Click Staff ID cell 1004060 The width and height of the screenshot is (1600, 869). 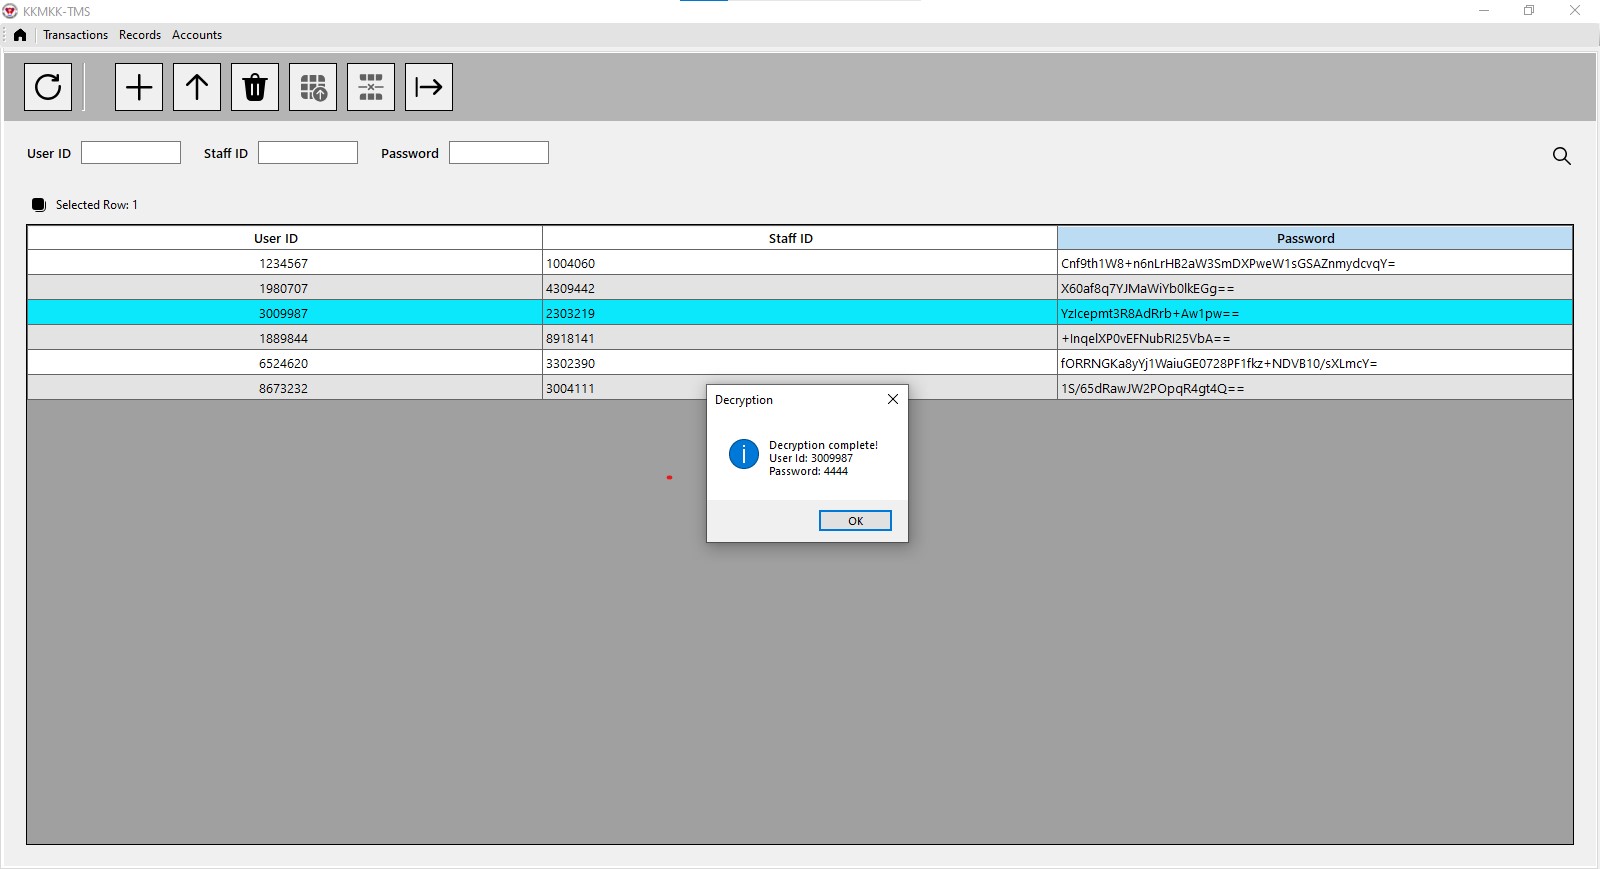pos(800,263)
